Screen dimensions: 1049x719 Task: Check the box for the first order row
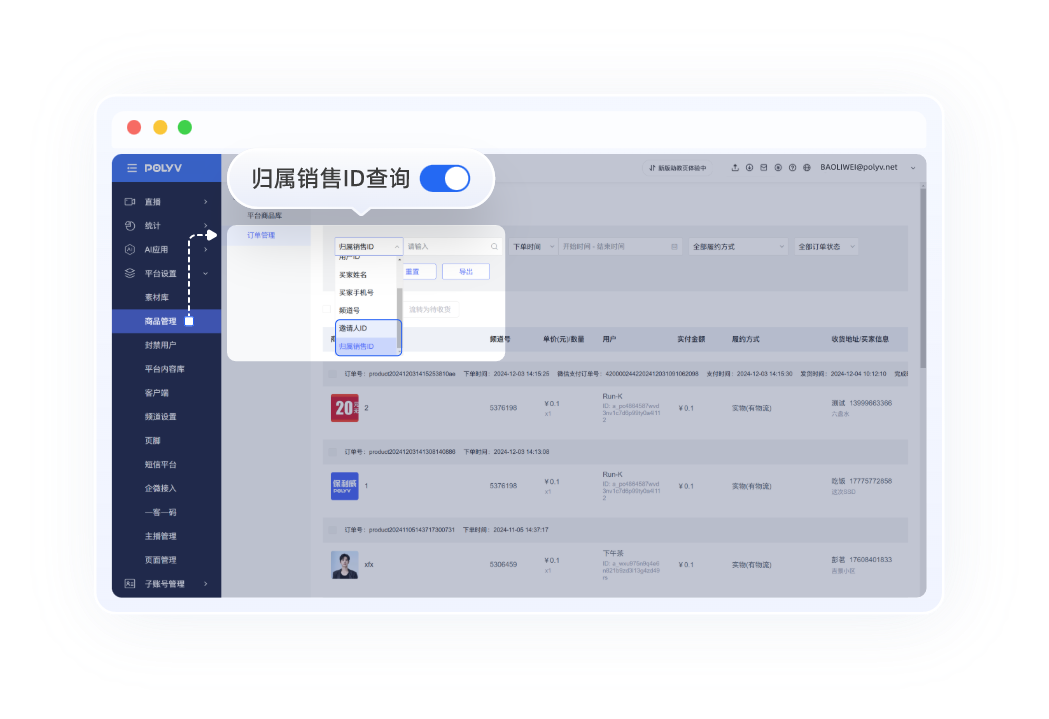(x=333, y=373)
